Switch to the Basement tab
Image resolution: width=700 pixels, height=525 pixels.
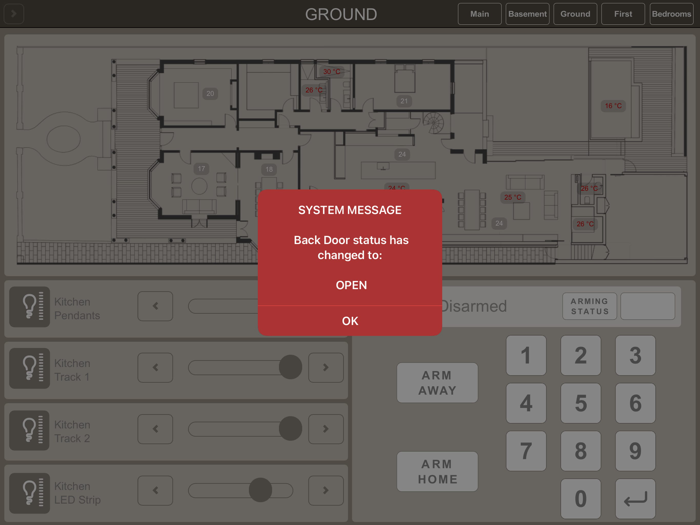(527, 14)
